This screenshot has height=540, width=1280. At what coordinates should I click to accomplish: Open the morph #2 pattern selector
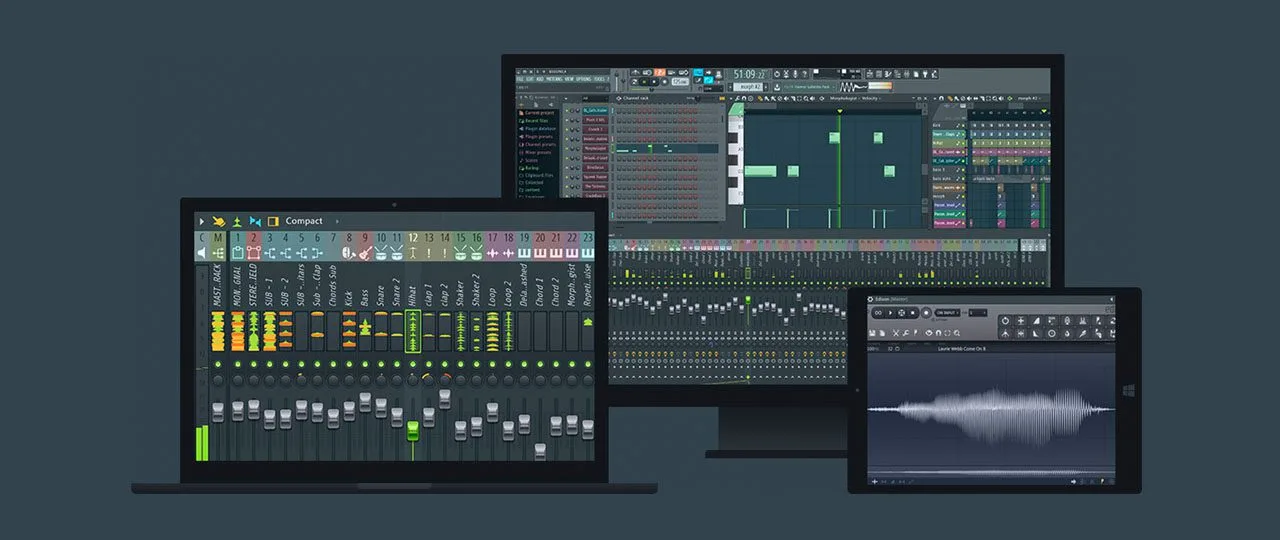point(747,87)
